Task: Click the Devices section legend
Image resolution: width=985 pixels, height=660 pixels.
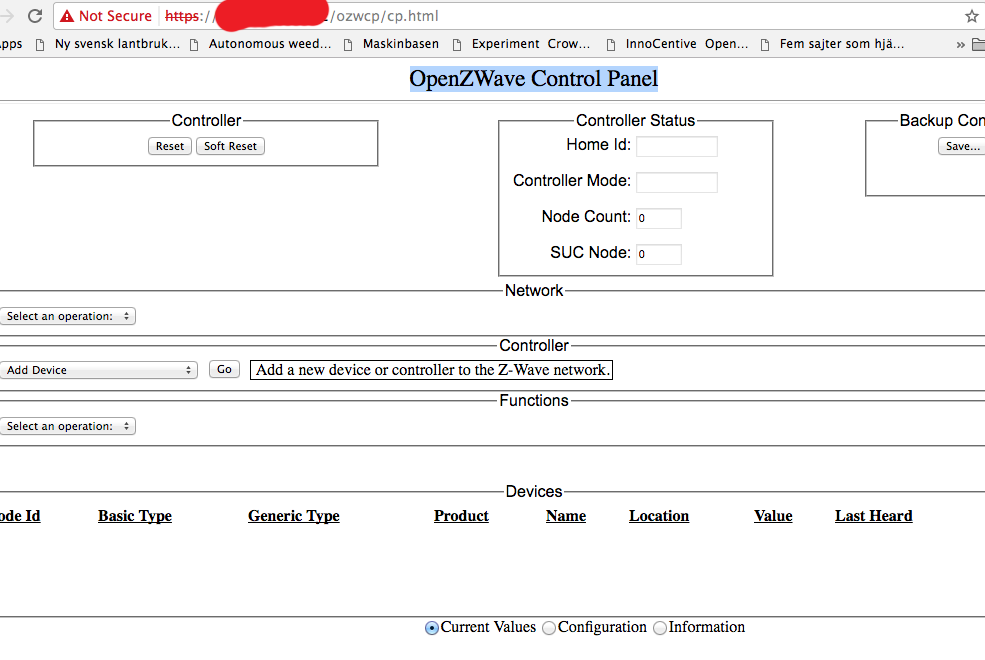Action: [x=534, y=491]
